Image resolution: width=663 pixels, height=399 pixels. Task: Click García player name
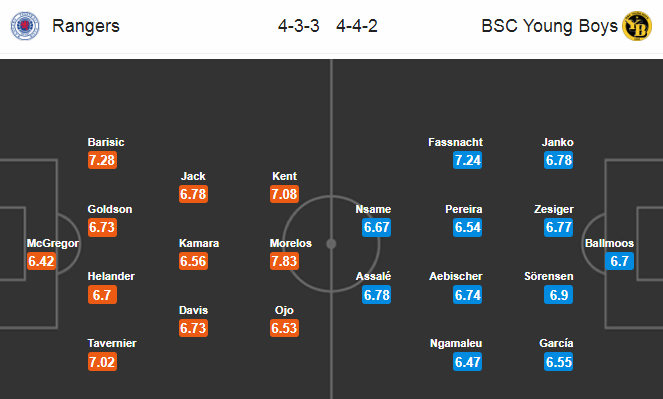point(556,343)
